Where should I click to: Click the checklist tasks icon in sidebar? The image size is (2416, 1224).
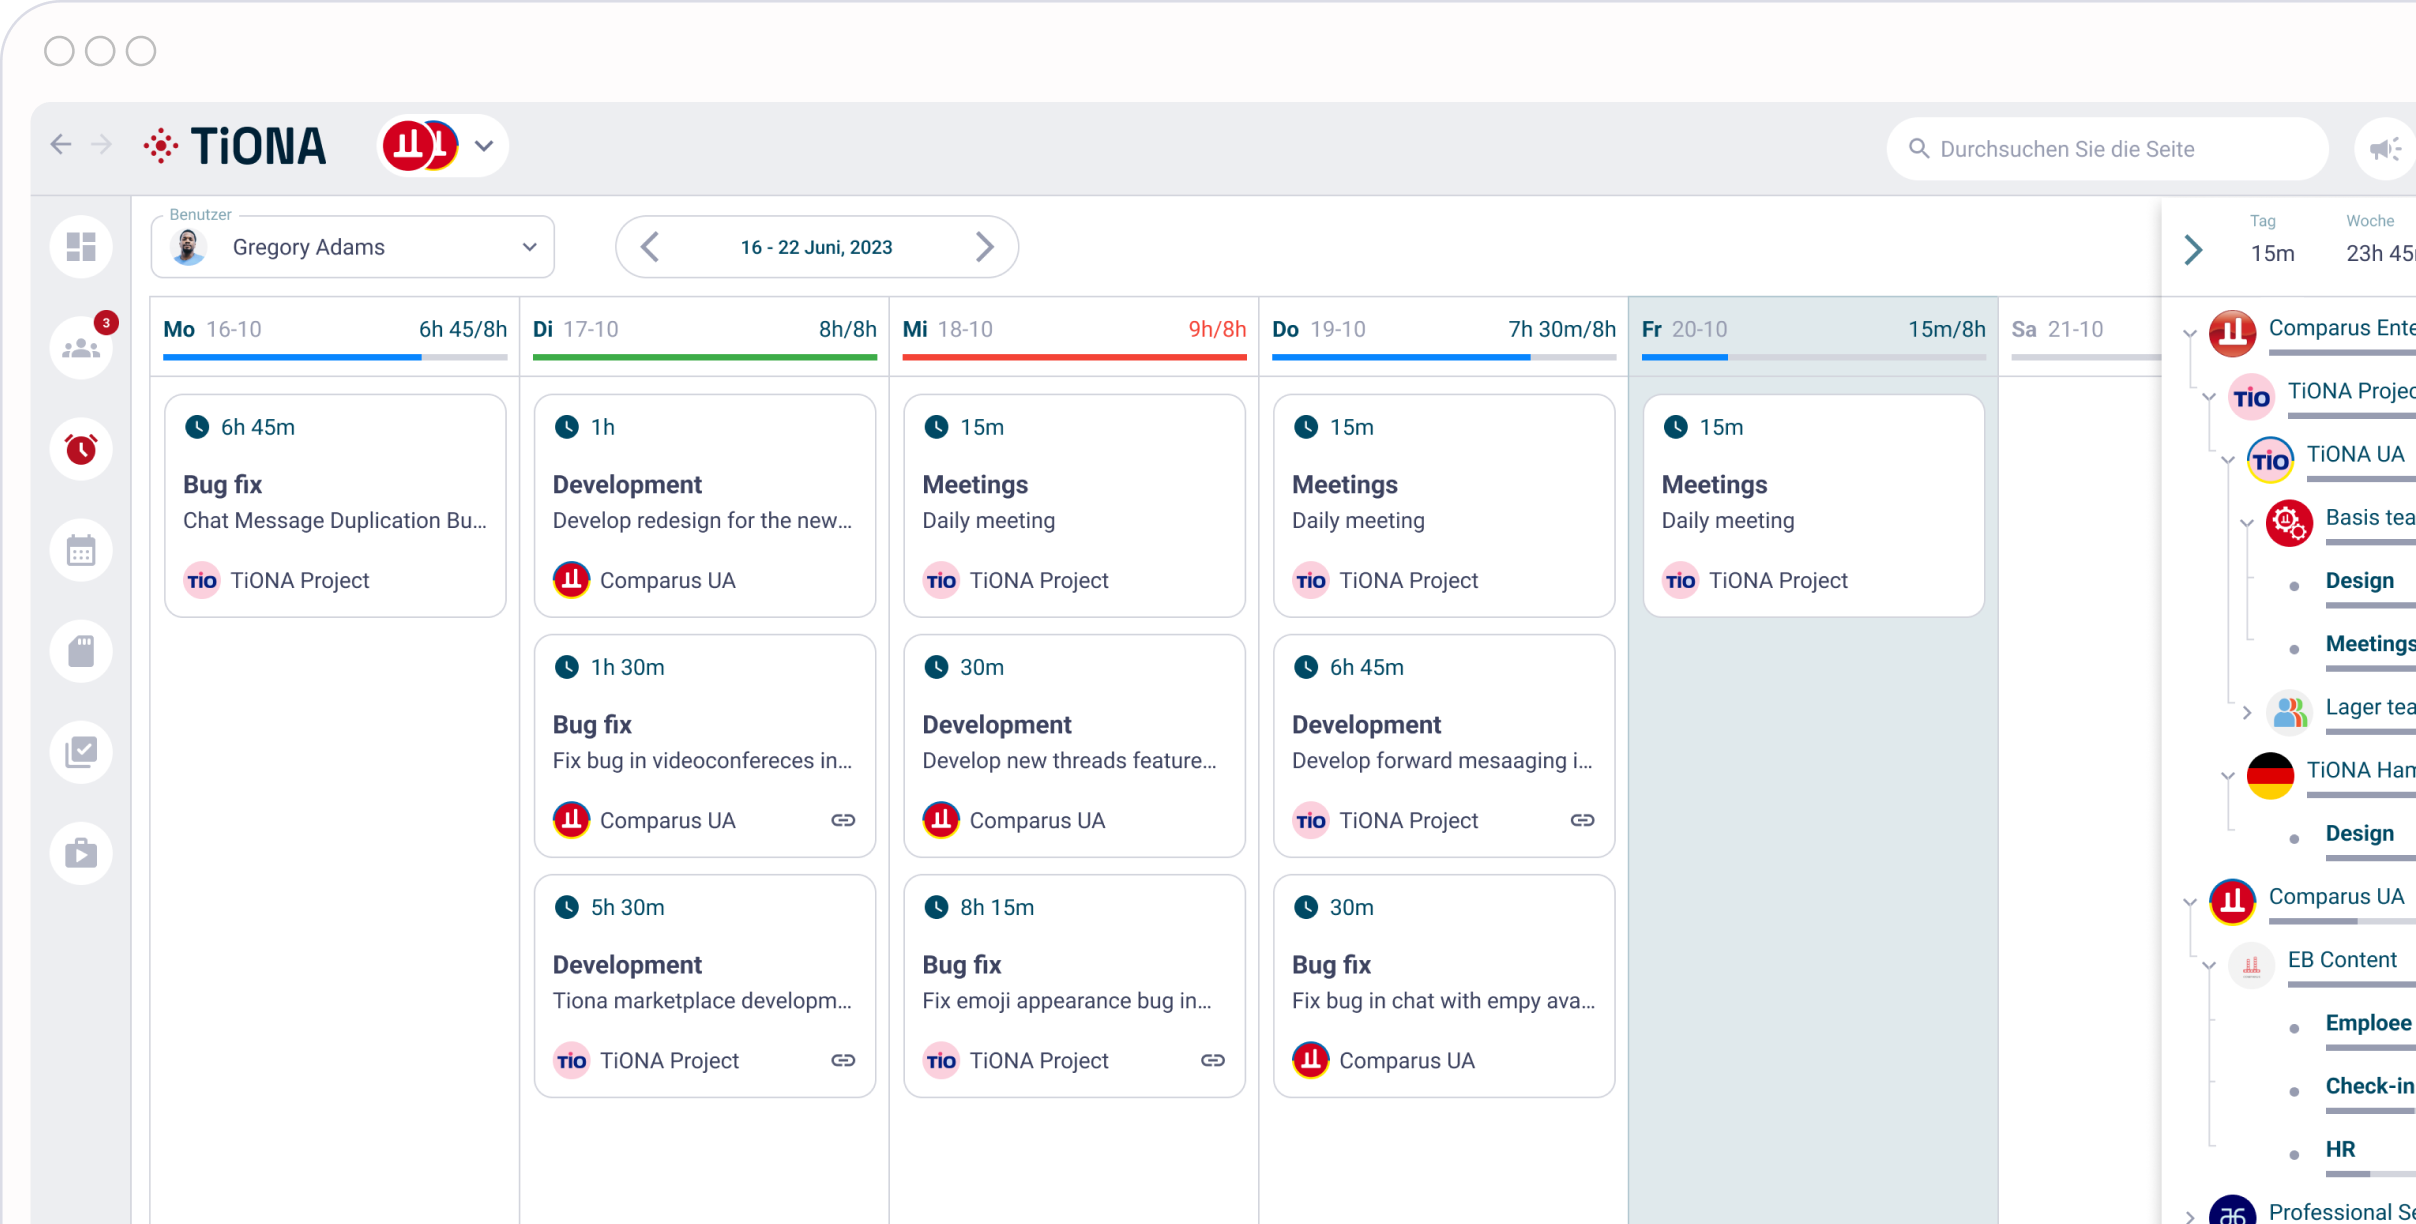81,752
